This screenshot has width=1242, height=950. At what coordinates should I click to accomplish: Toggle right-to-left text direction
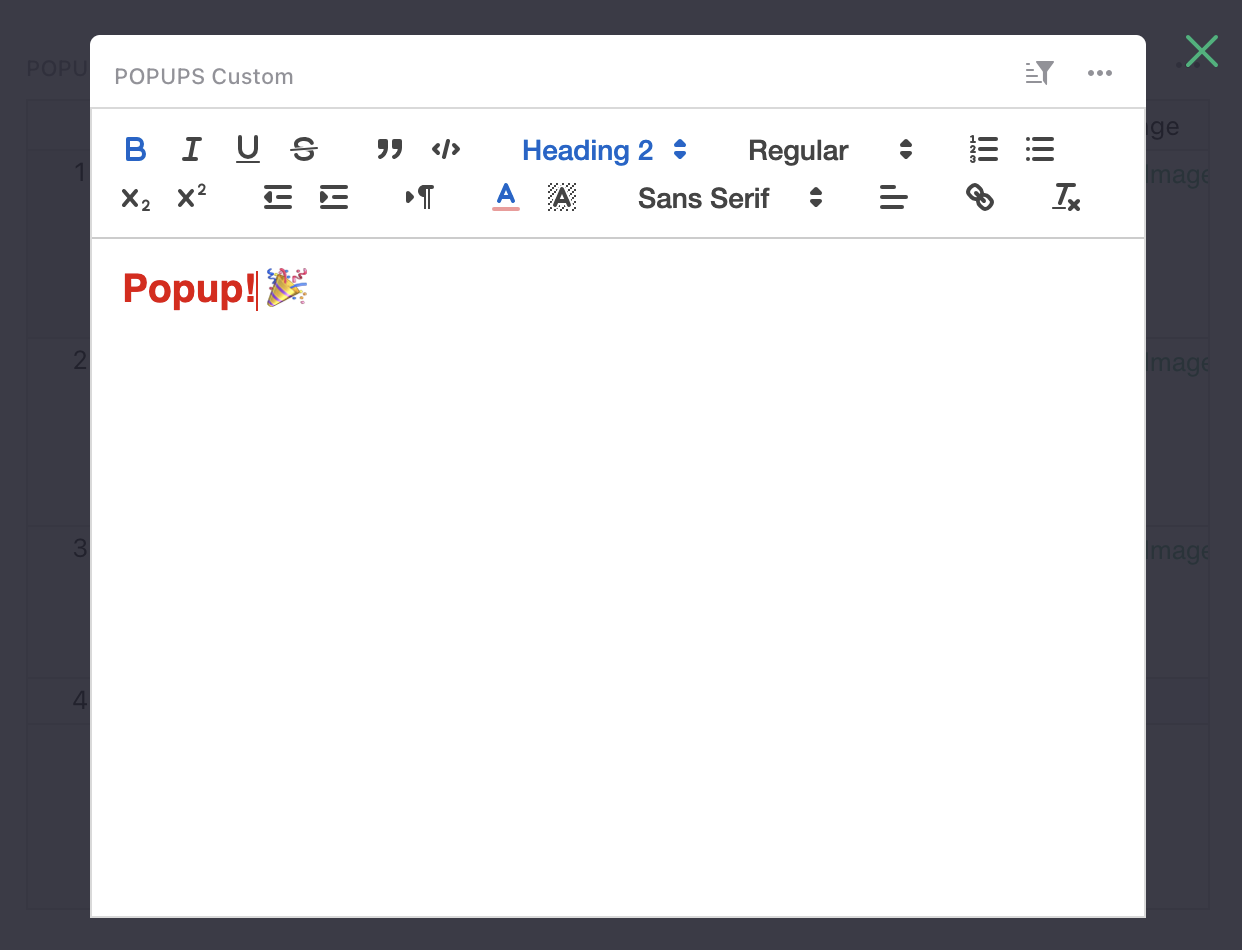[419, 197]
